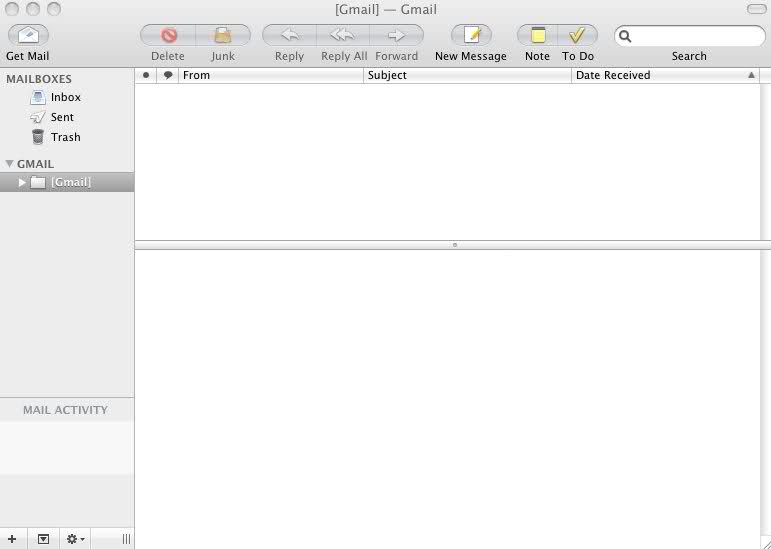Click the Forward arrow icon
The width and height of the screenshot is (771, 549).
click(396, 35)
